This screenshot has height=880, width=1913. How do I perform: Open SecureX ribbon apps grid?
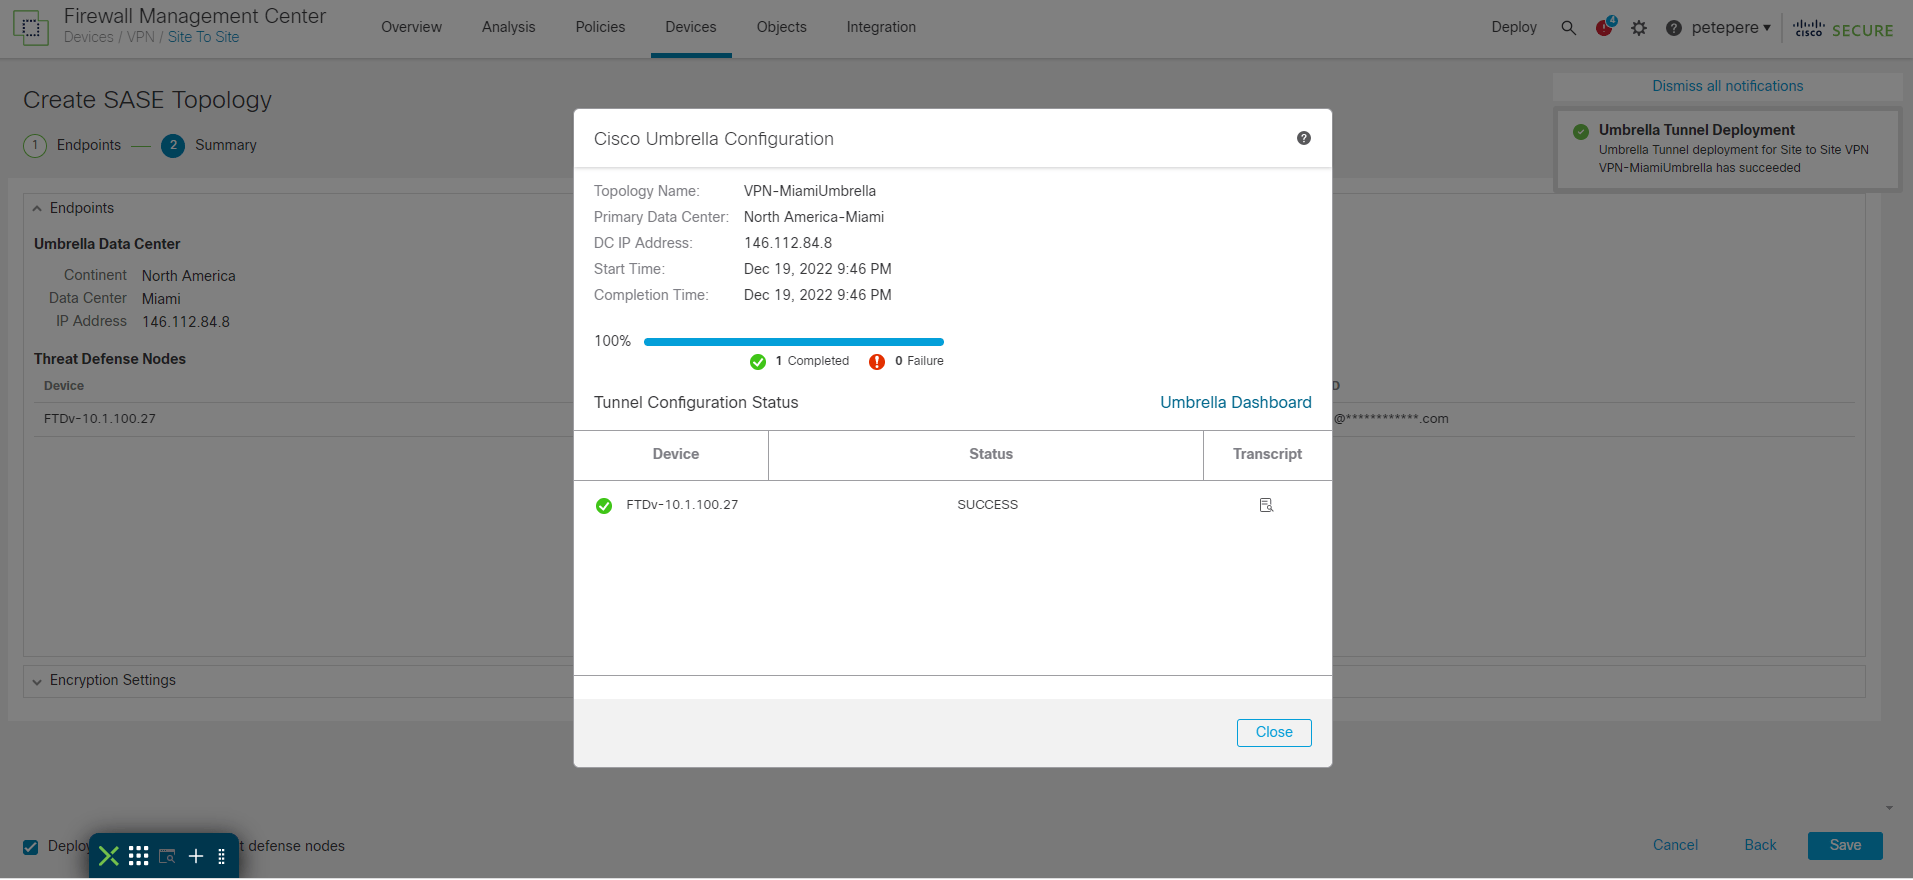139,856
